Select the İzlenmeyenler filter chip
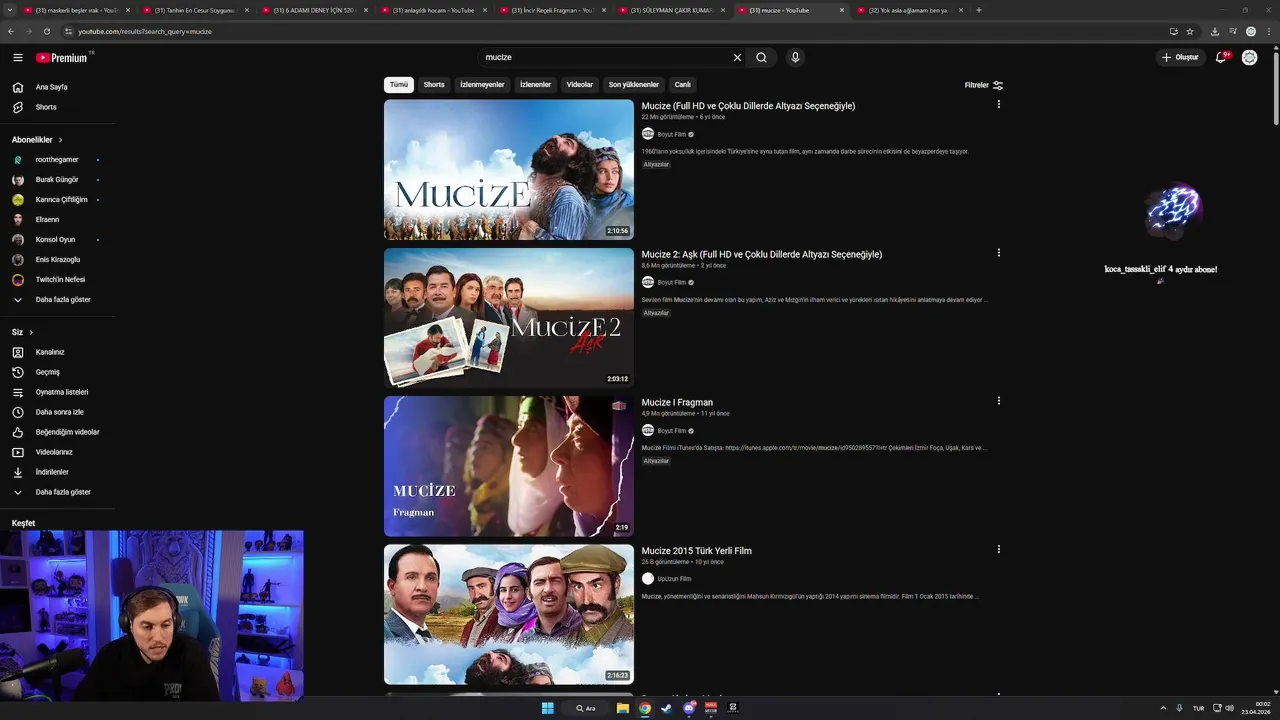Image resolution: width=1280 pixels, height=720 pixels. pos(482,85)
